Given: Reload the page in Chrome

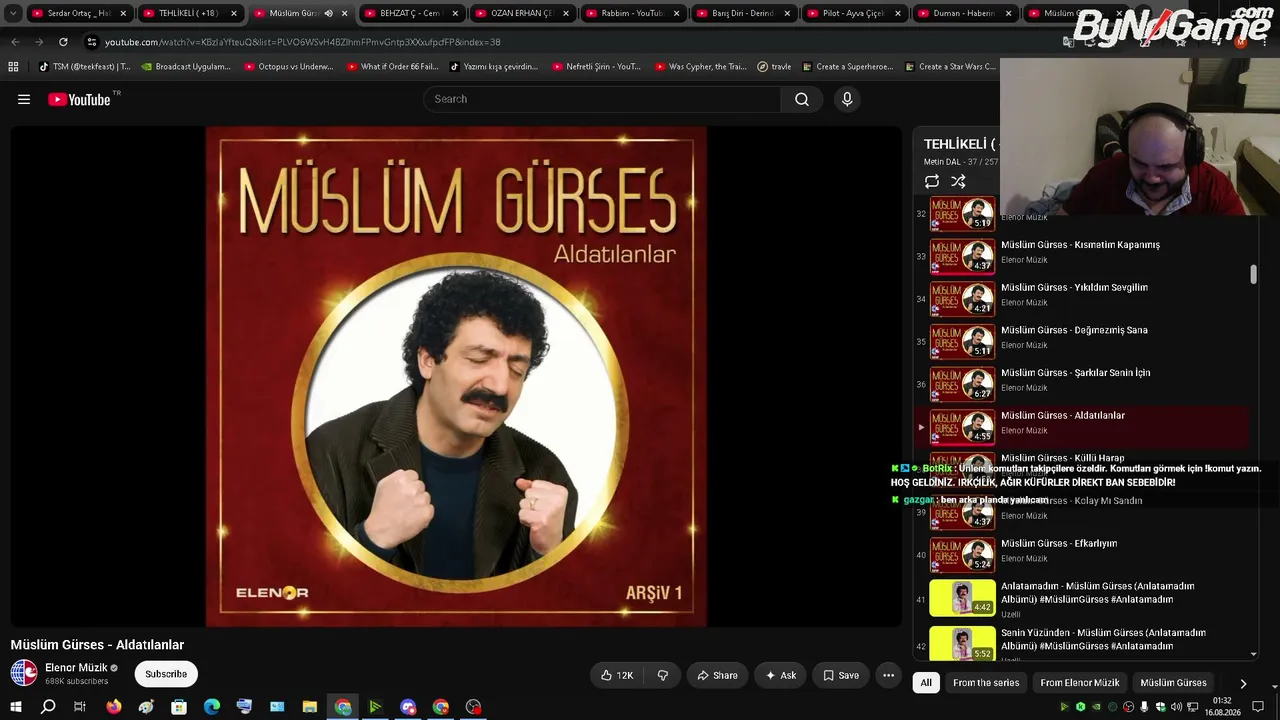Looking at the screenshot, I should tap(63, 42).
